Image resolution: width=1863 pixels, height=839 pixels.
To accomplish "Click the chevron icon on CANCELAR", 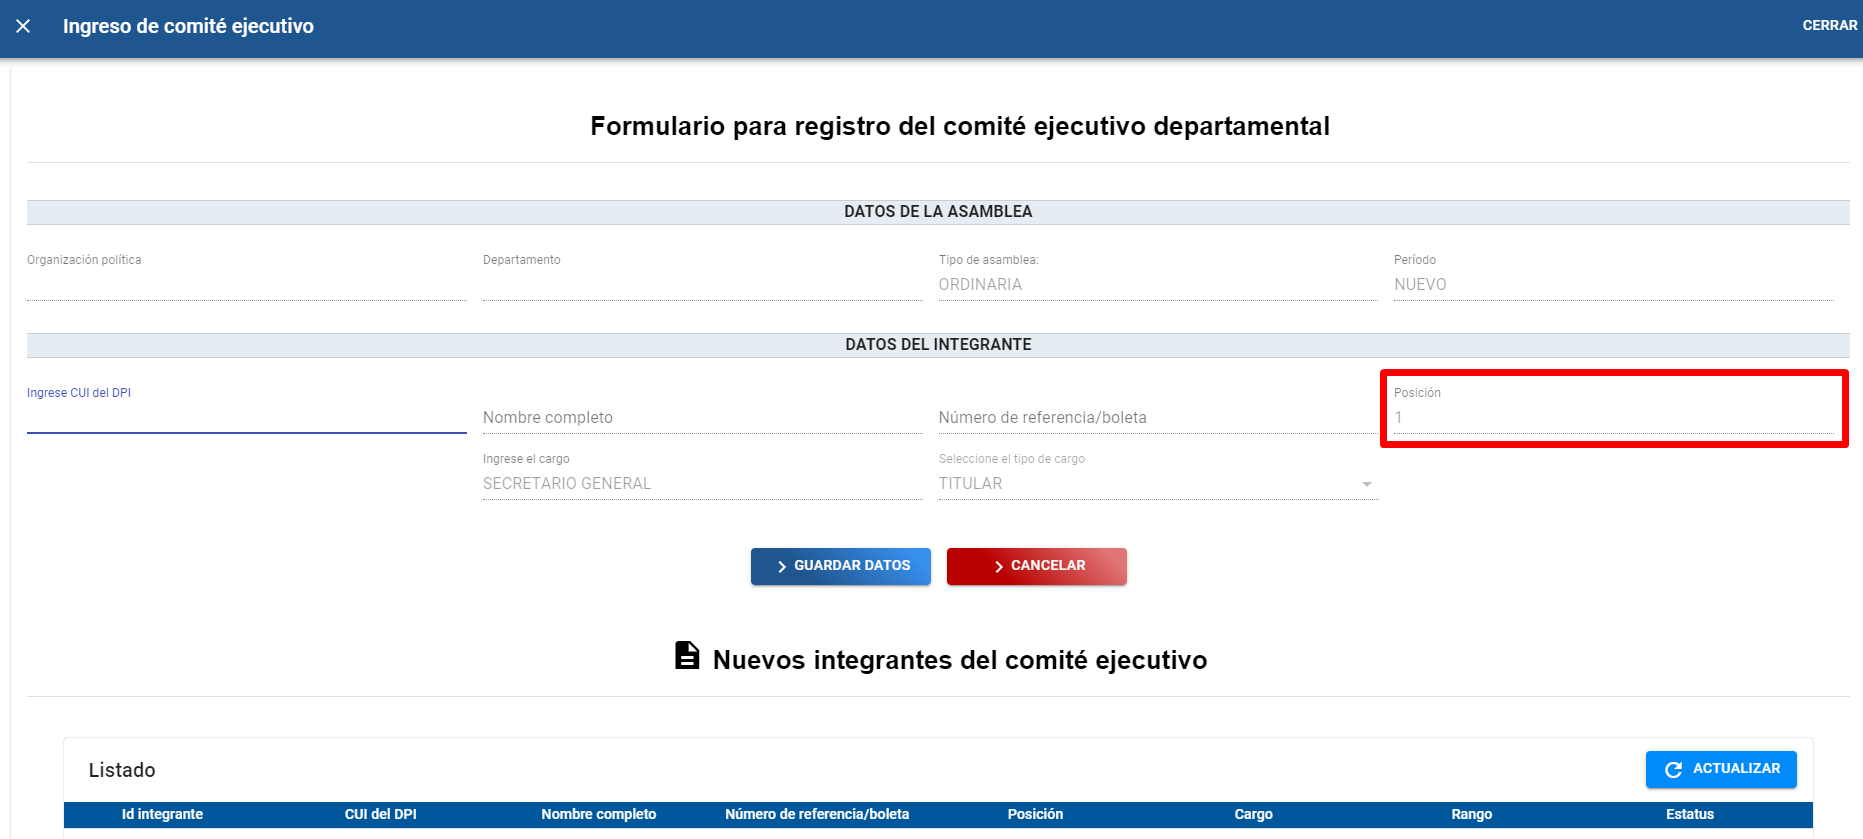I will (998, 567).
